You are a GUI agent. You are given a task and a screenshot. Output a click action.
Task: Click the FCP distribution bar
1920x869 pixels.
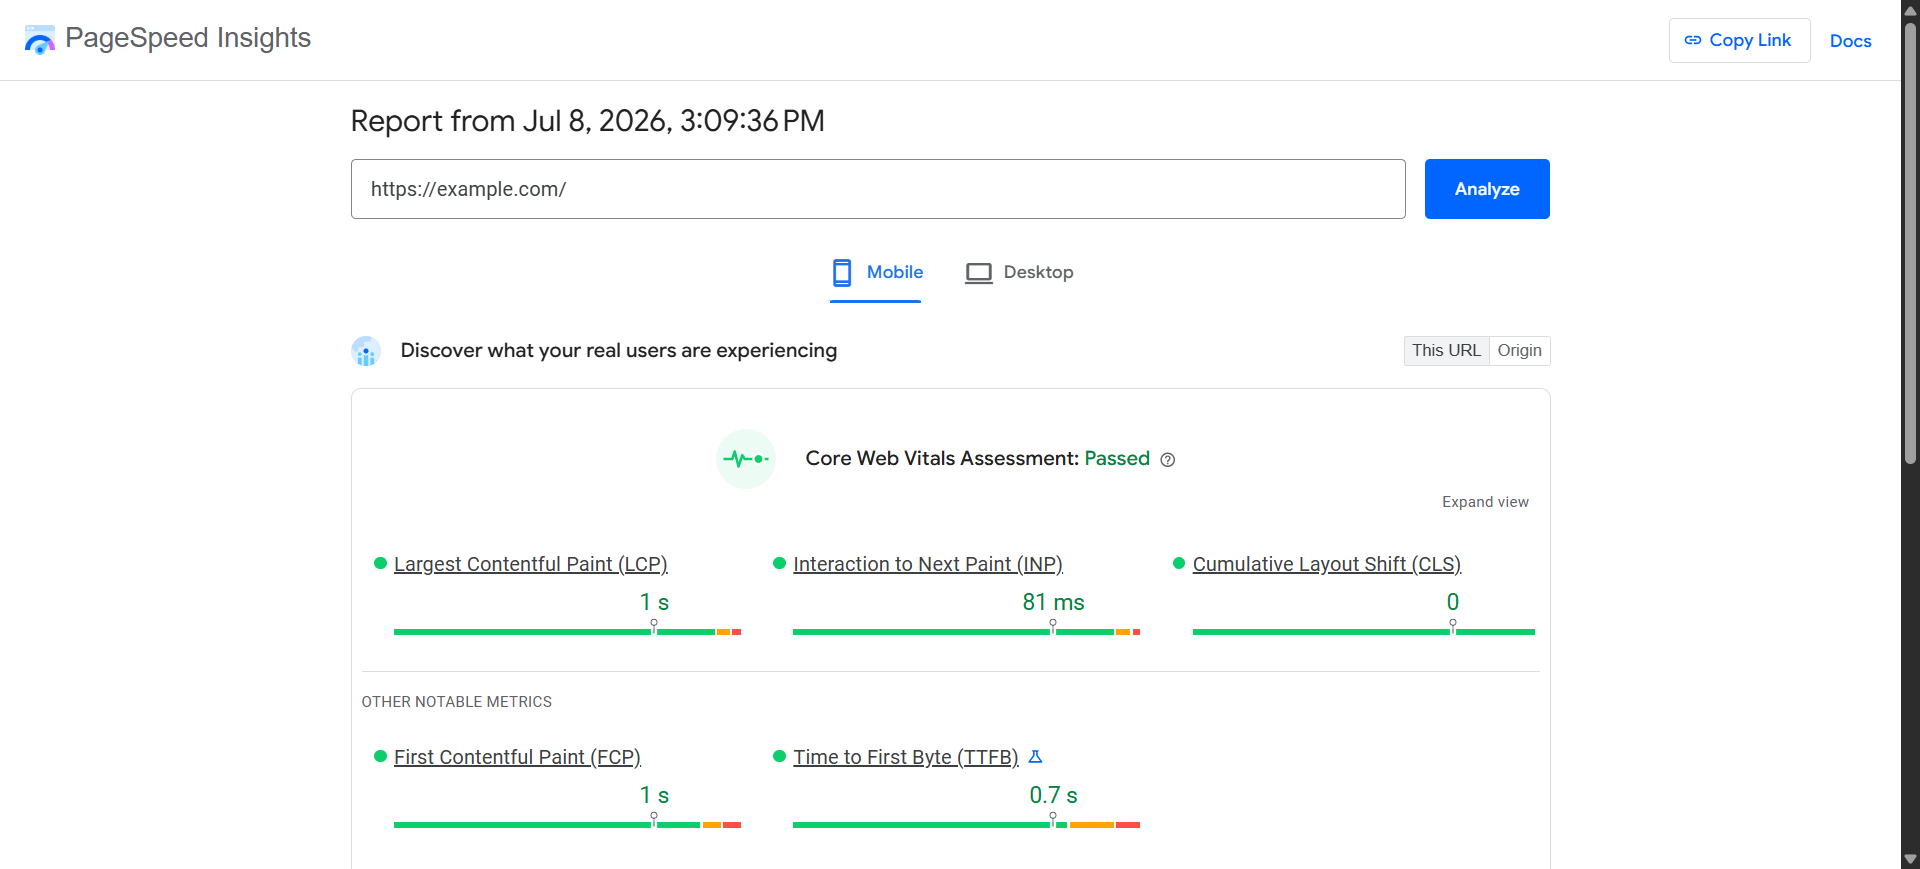(567, 825)
